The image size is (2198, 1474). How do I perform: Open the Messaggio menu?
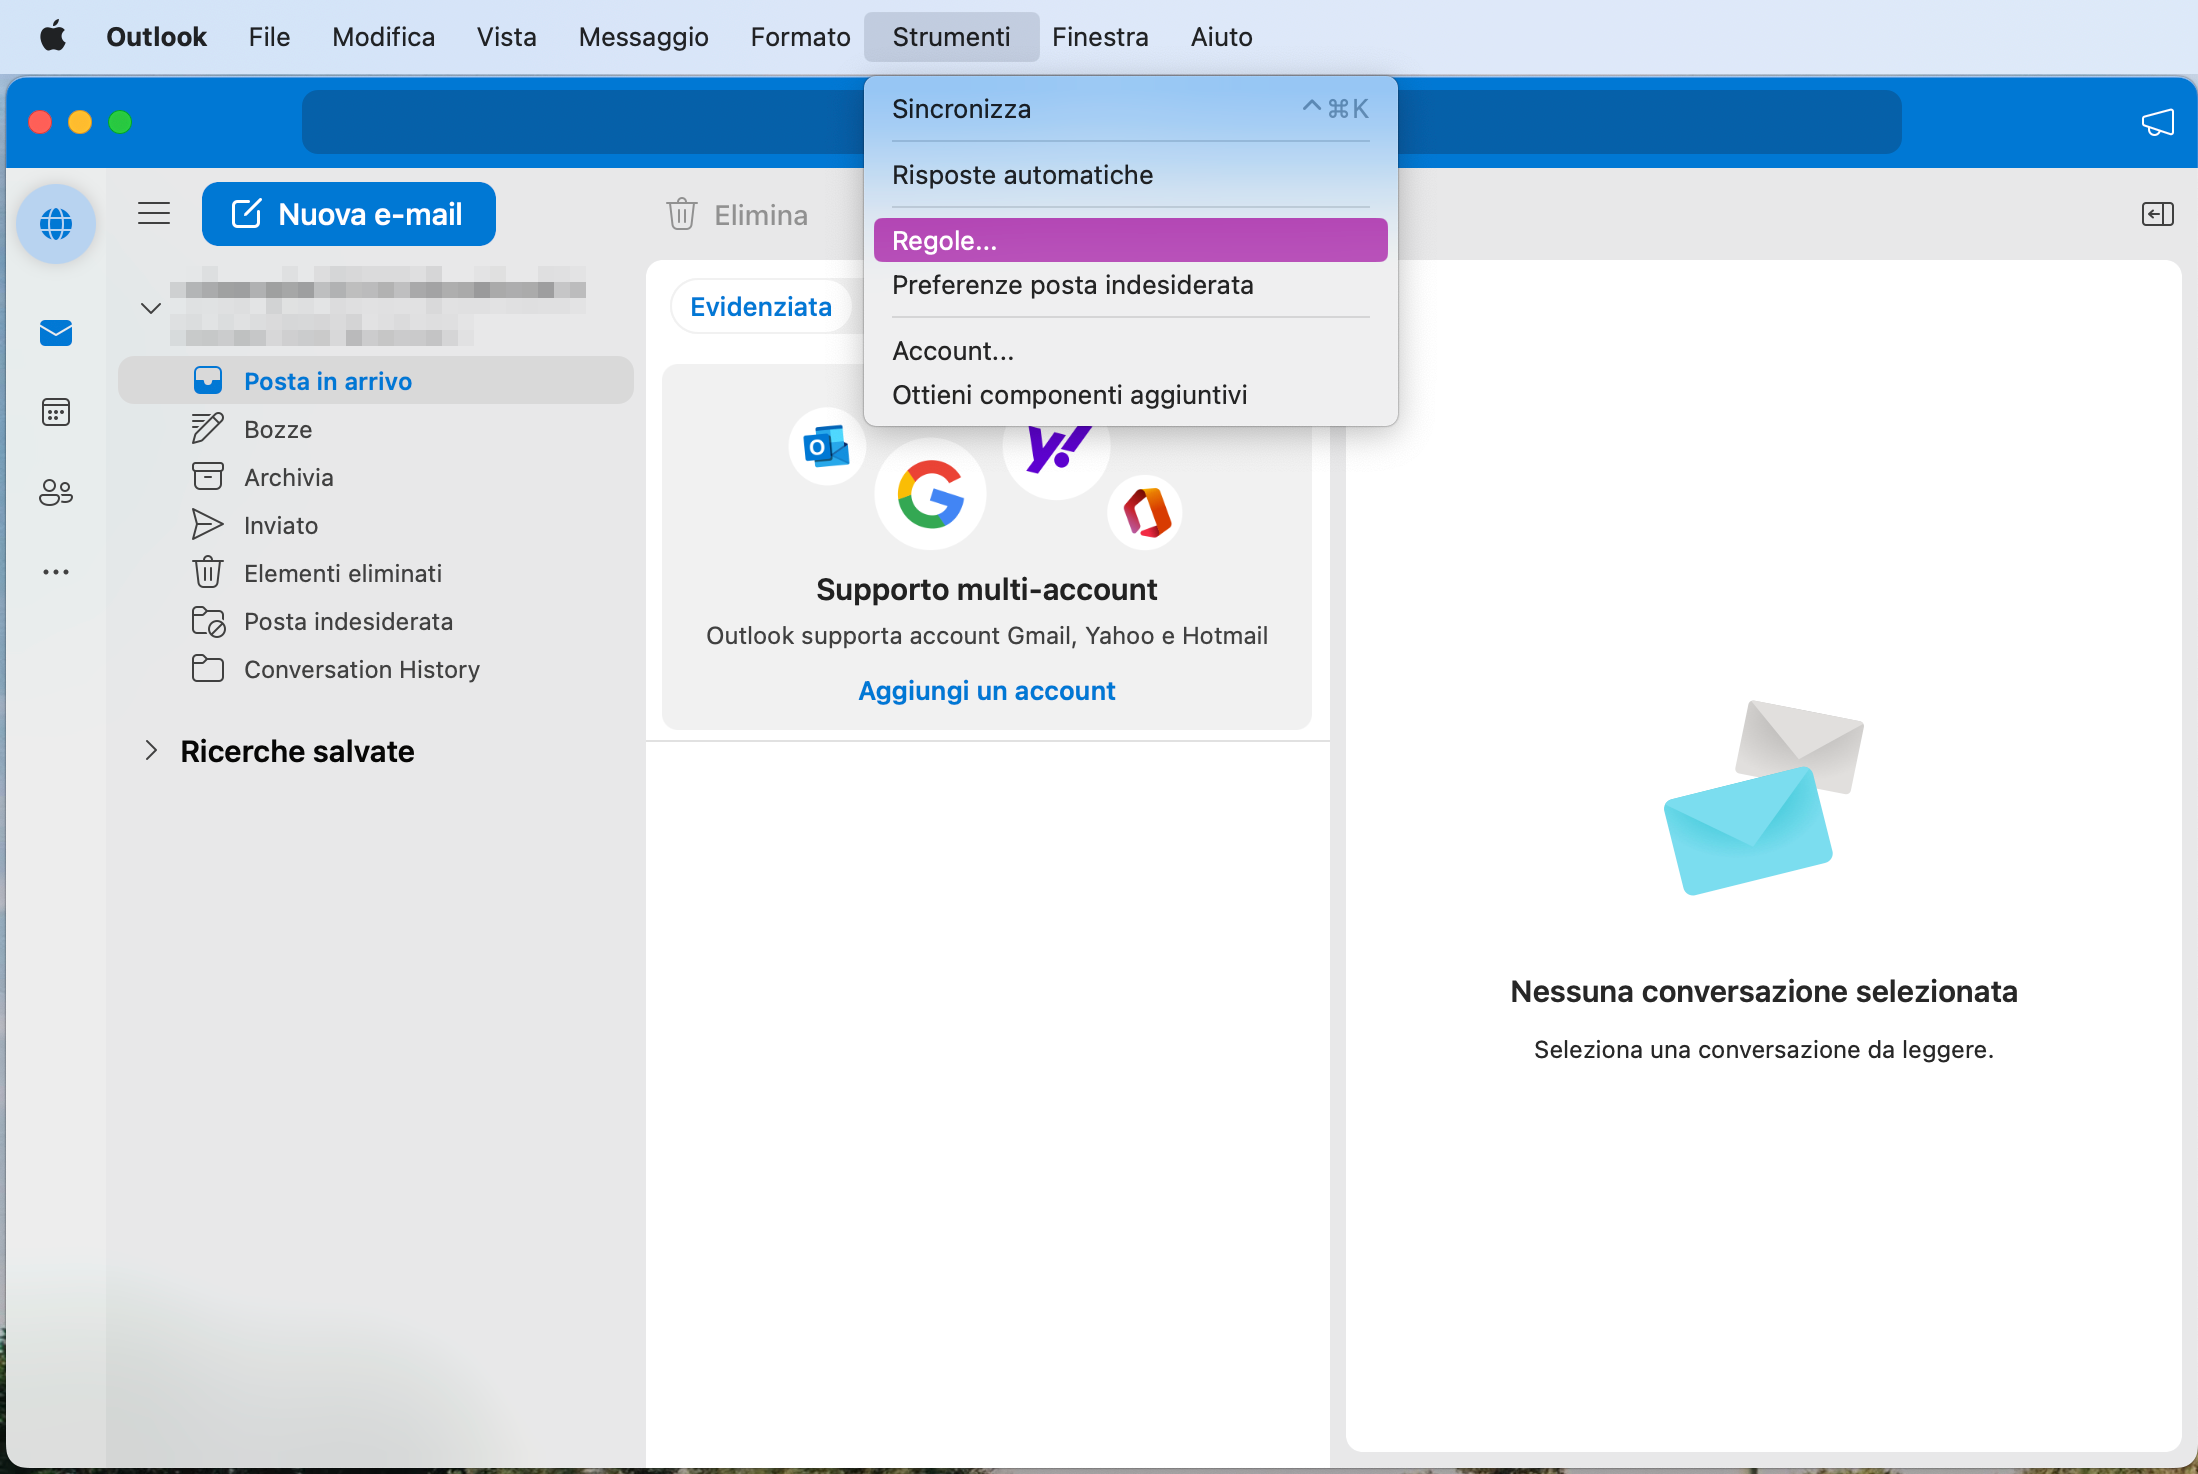point(644,37)
